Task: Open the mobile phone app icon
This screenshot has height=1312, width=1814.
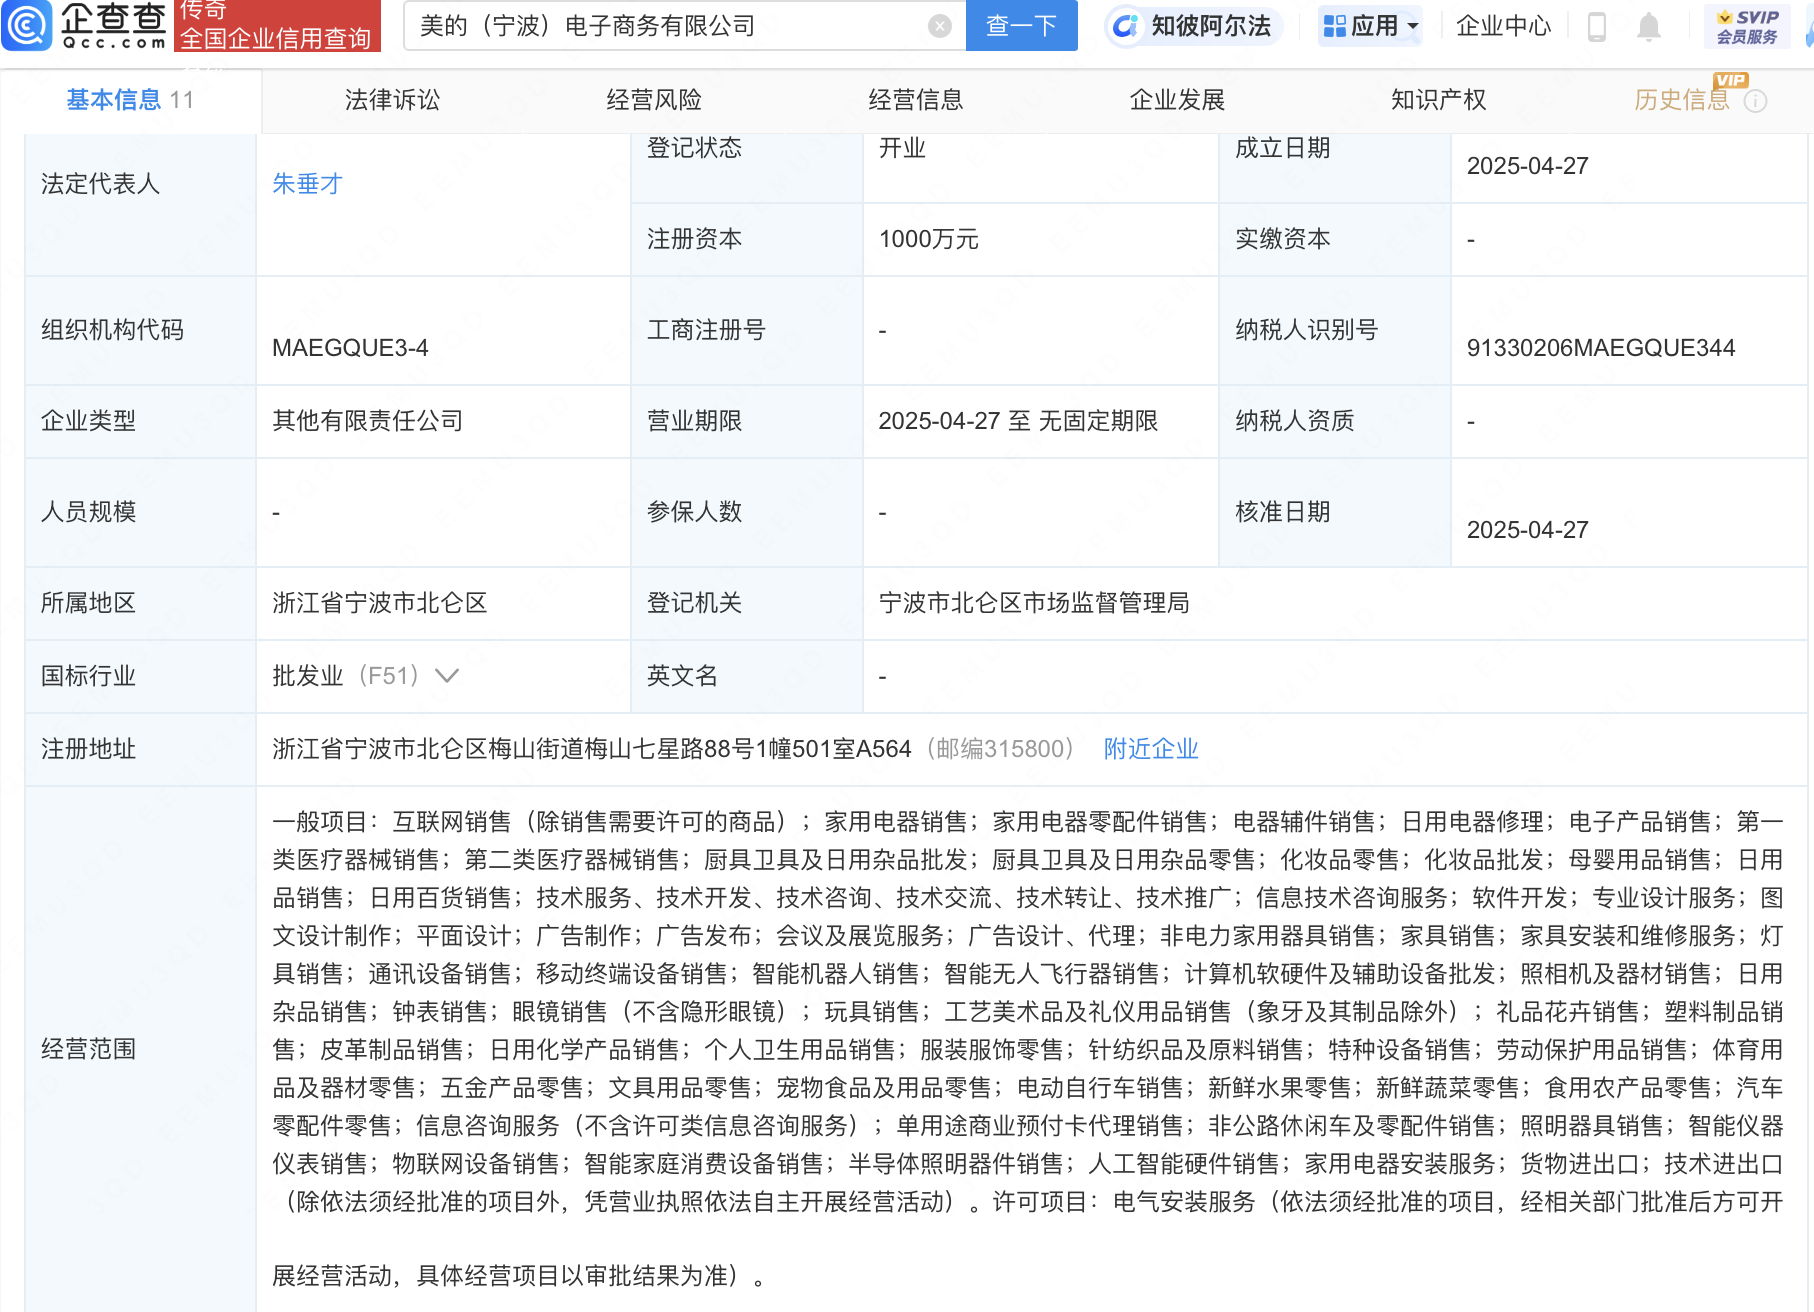Action: coord(1597,27)
